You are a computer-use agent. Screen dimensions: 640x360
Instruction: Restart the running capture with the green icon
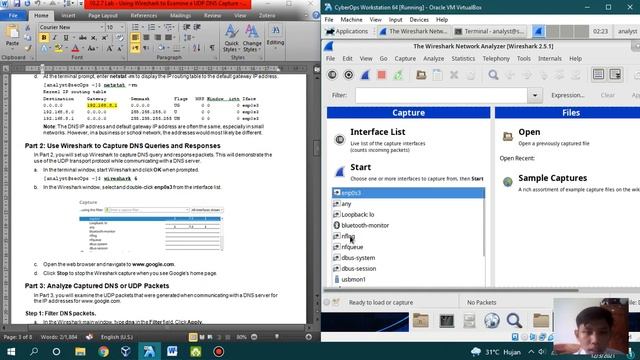[x=398, y=75]
